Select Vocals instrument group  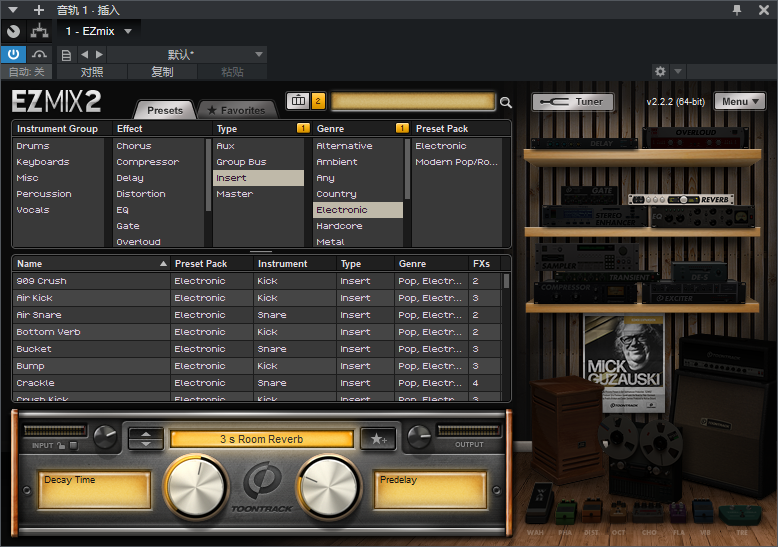coord(59,210)
